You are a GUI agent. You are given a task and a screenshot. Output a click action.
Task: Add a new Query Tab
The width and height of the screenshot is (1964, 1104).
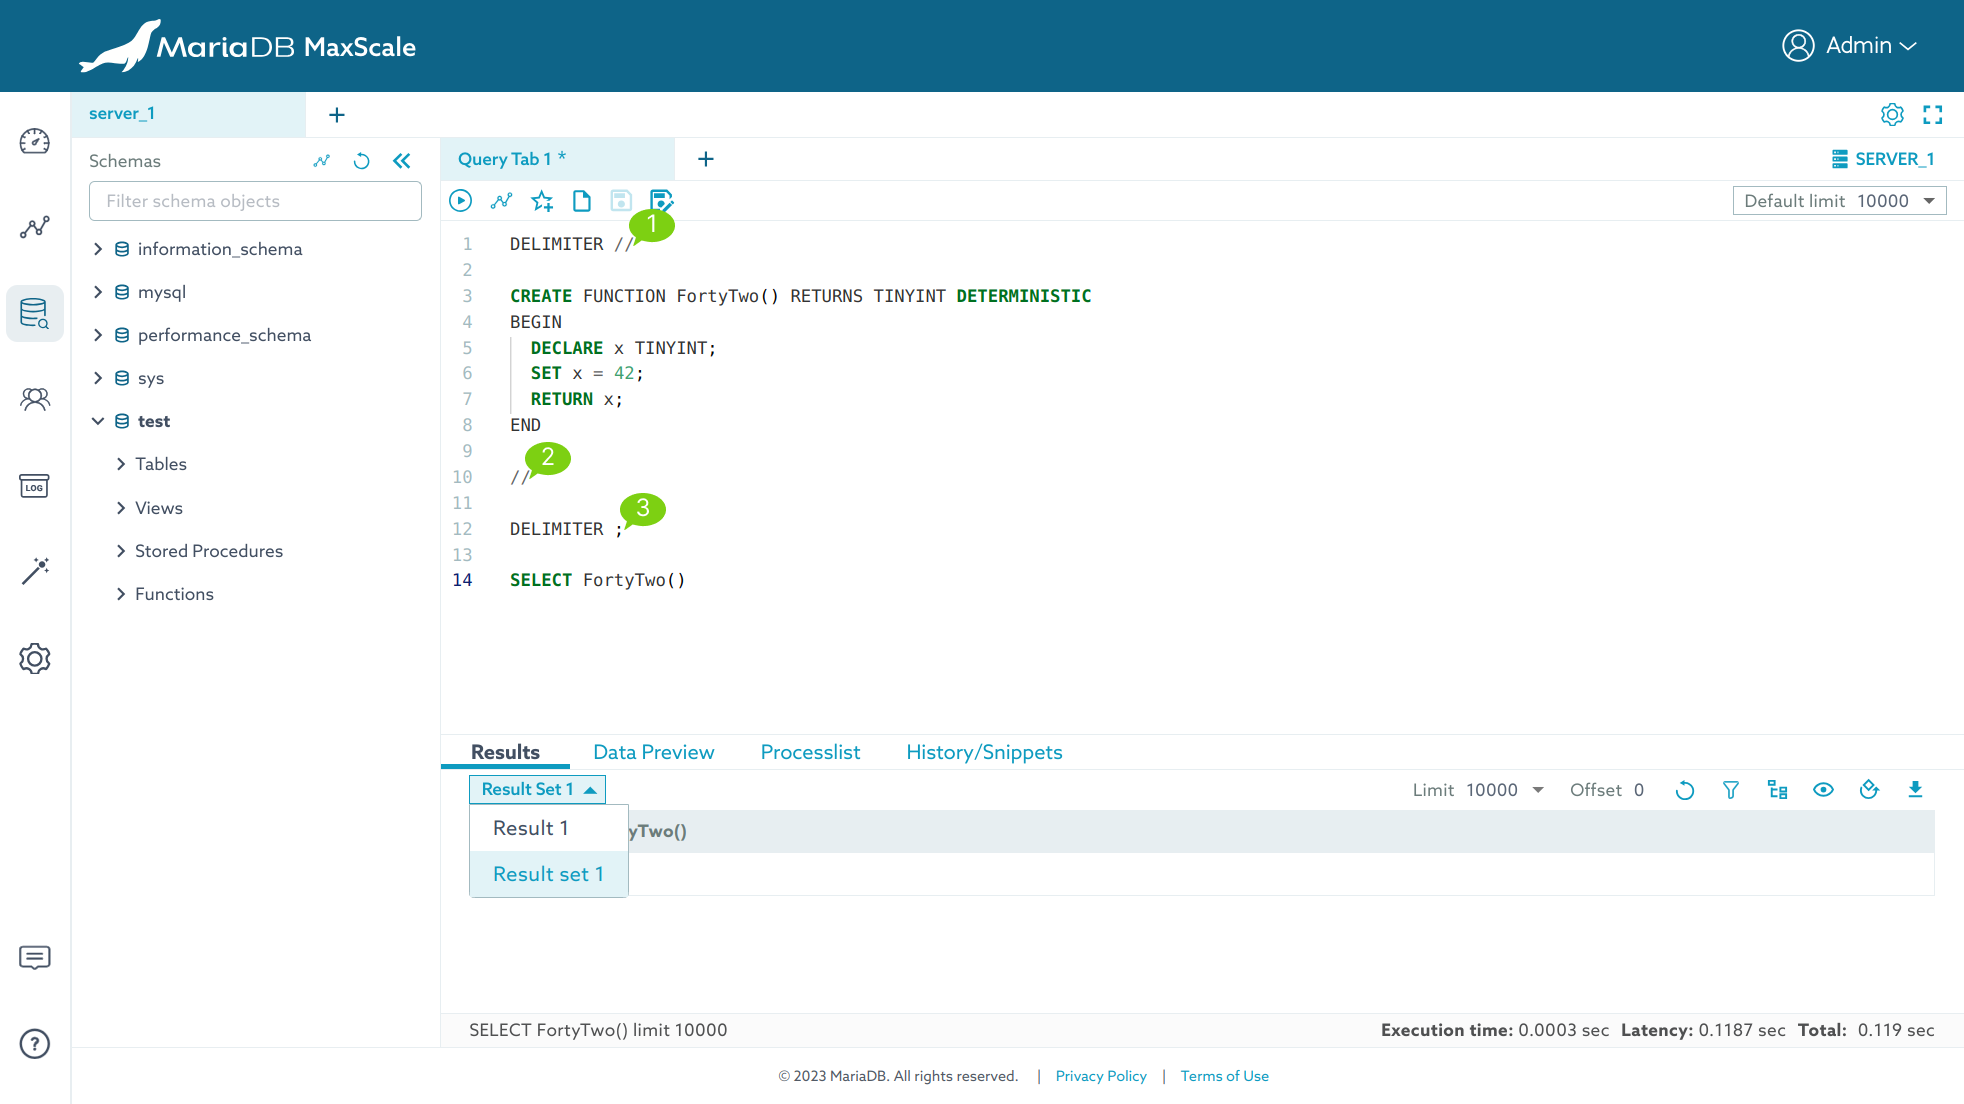[706, 159]
